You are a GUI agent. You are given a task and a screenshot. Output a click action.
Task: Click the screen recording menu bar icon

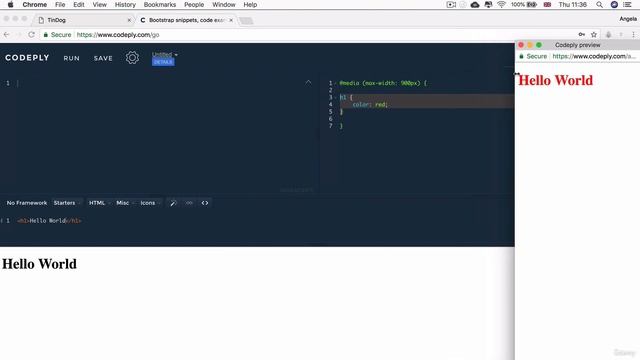coord(451,5)
